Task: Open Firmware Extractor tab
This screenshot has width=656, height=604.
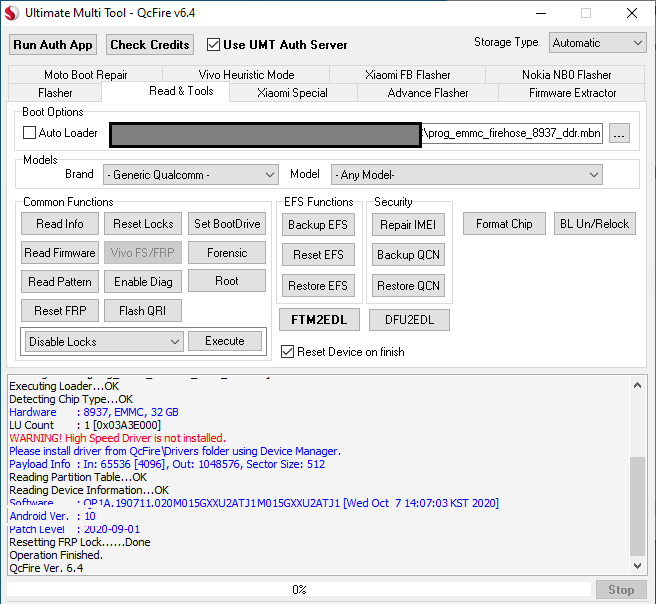Action: point(572,93)
